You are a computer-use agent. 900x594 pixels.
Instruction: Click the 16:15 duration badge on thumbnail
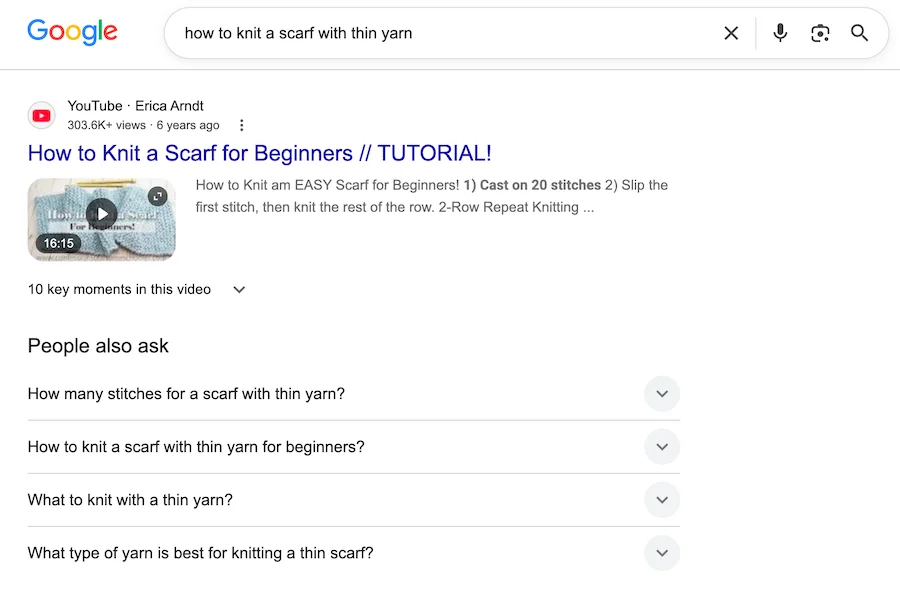point(59,243)
